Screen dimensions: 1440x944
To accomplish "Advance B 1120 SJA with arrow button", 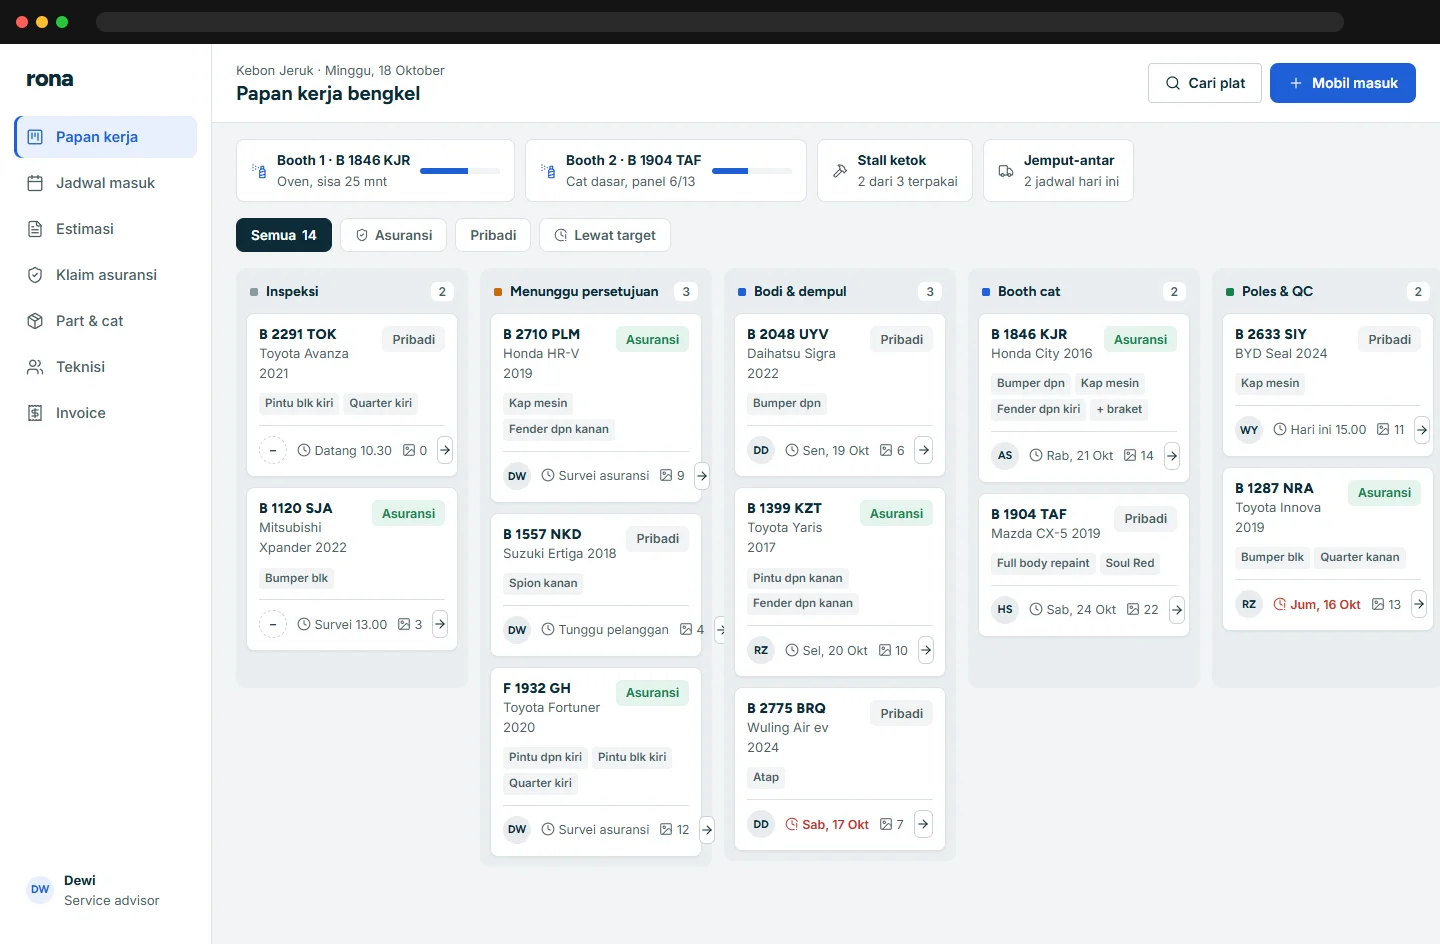I will pos(440,624).
